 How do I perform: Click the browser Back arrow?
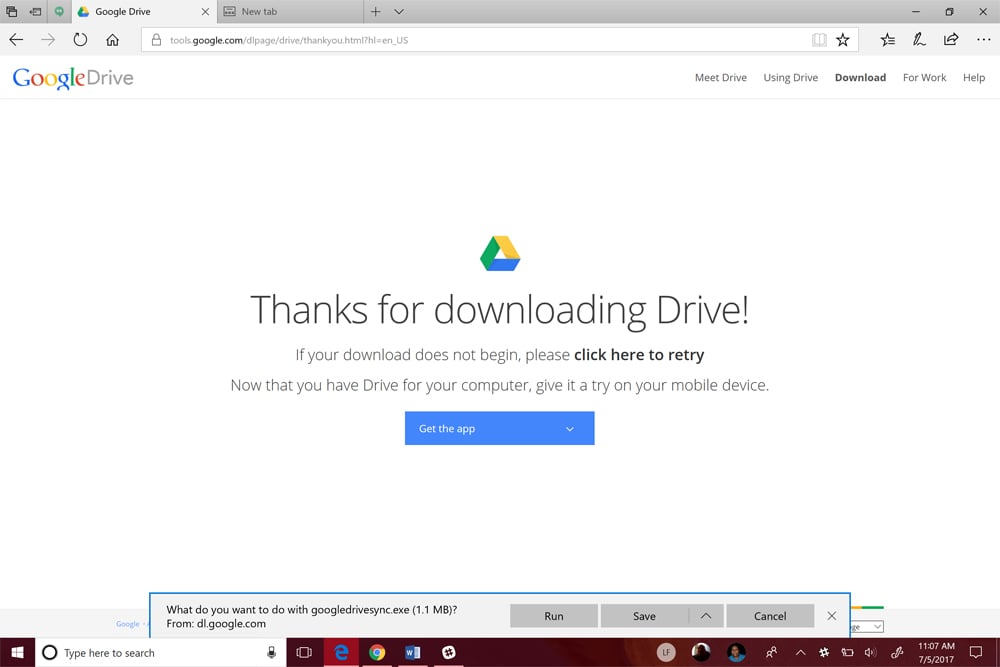16,40
